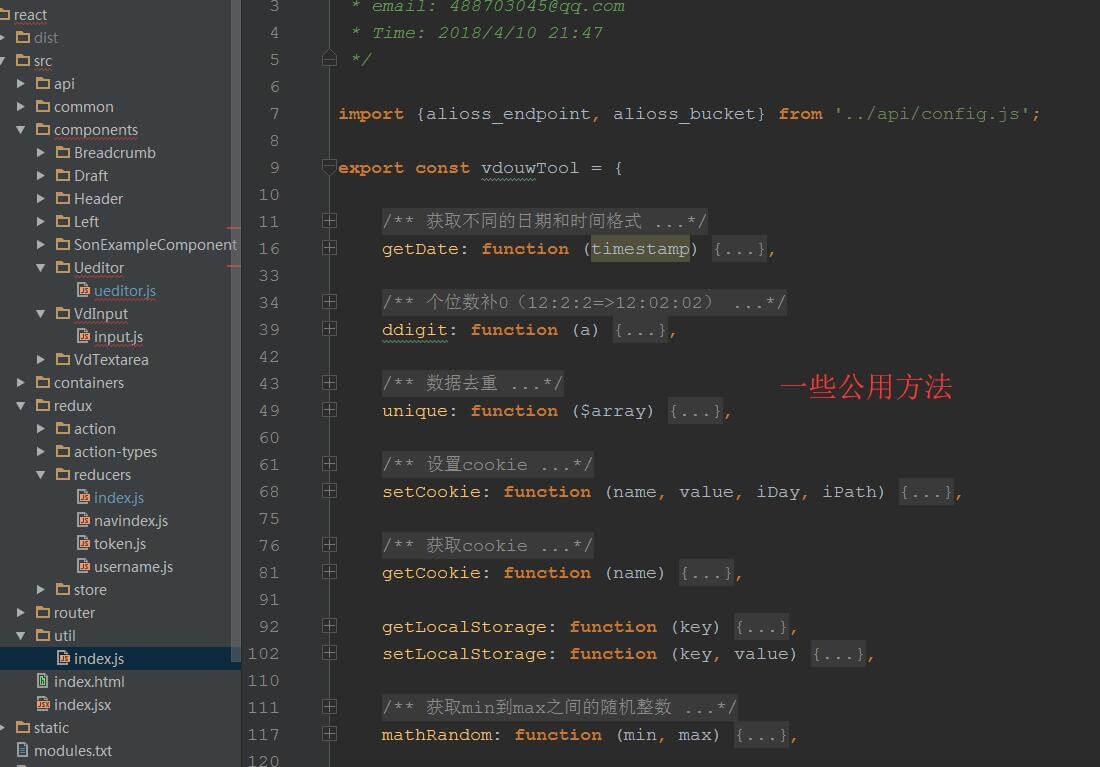1100x767 pixels.
Task: Unfold the setCookie function code block
Action: point(329,492)
